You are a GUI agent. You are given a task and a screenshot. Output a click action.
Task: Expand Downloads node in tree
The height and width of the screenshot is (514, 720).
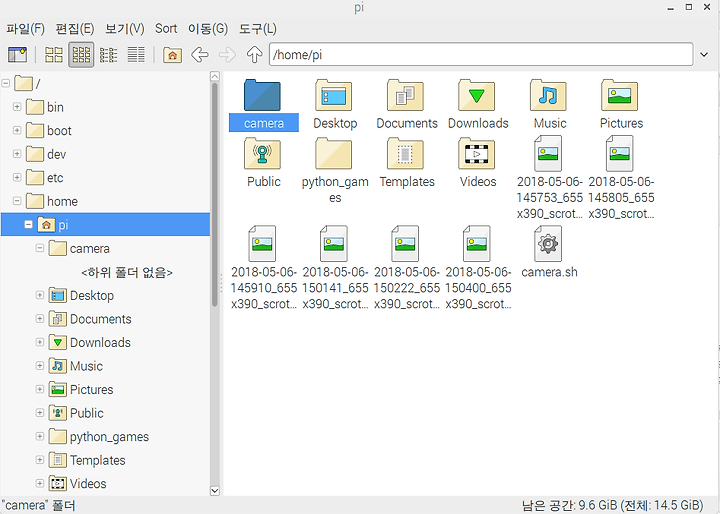[x=40, y=342]
